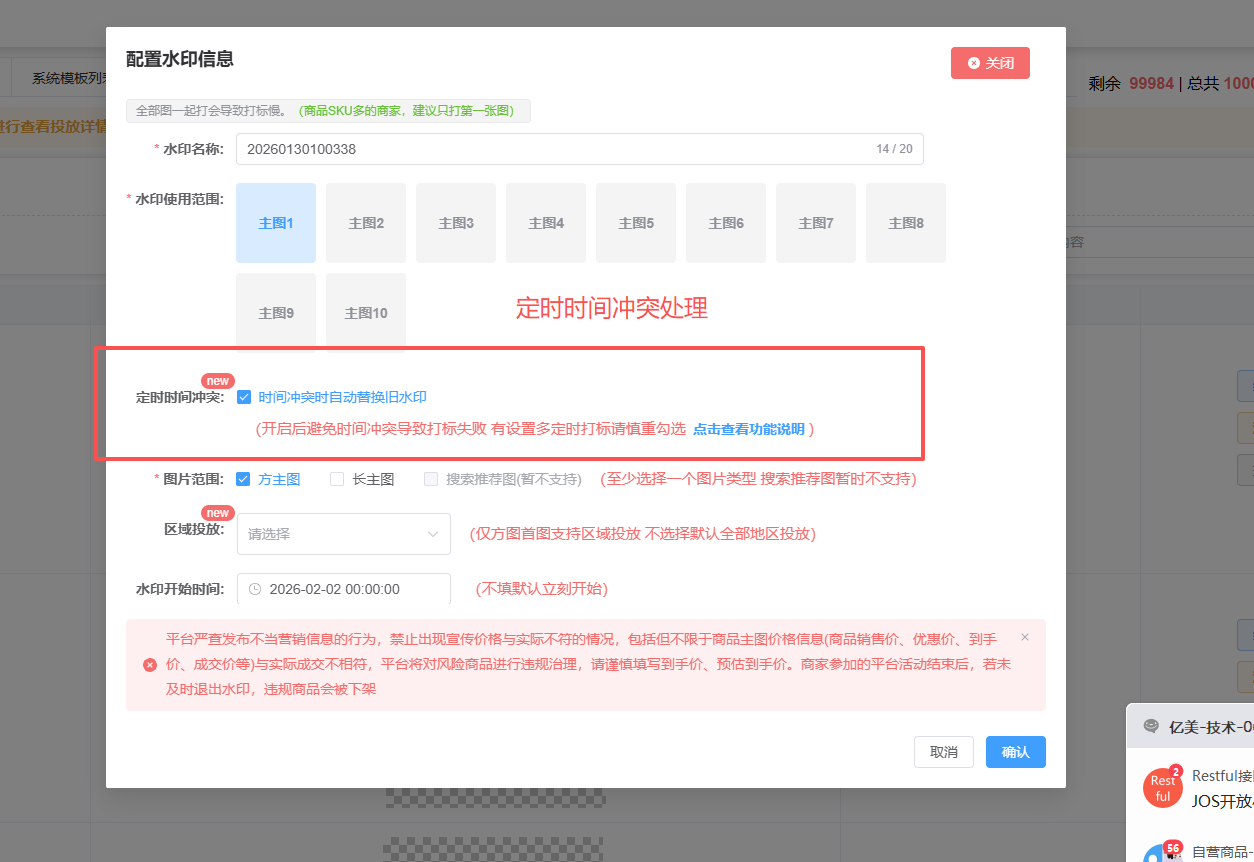Image resolution: width=1254 pixels, height=862 pixels.
Task: Click the chevron arrow in 区域投放 select
Action: 433,534
